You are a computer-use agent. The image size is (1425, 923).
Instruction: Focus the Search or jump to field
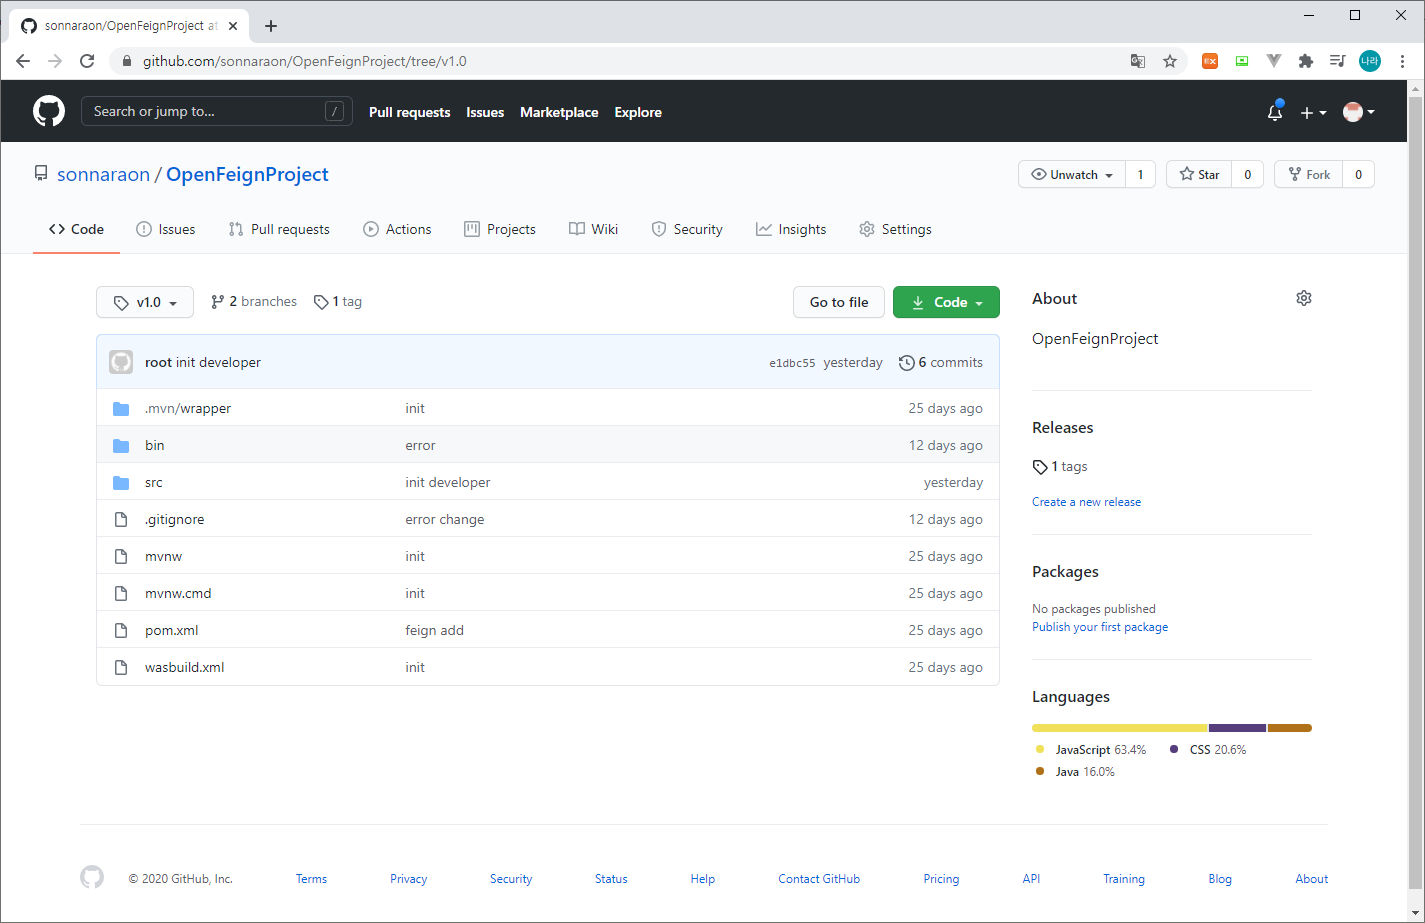[x=216, y=111]
